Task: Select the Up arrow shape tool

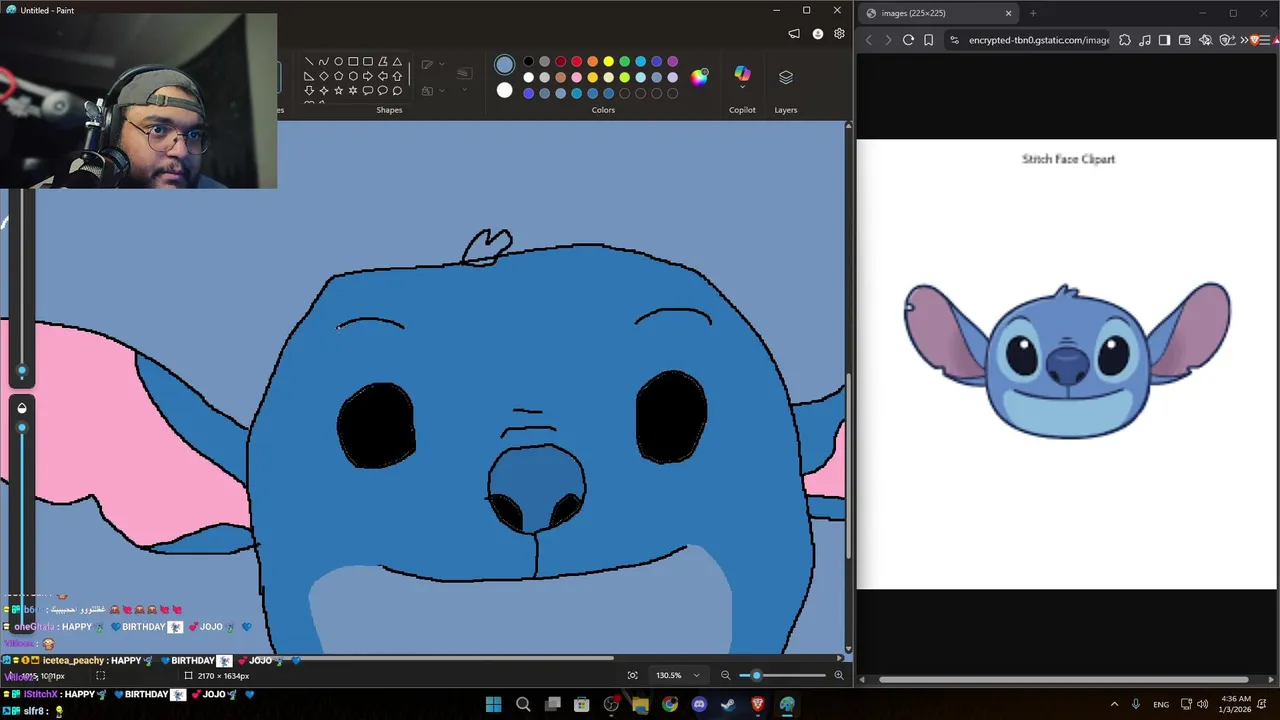Action: (397, 76)
